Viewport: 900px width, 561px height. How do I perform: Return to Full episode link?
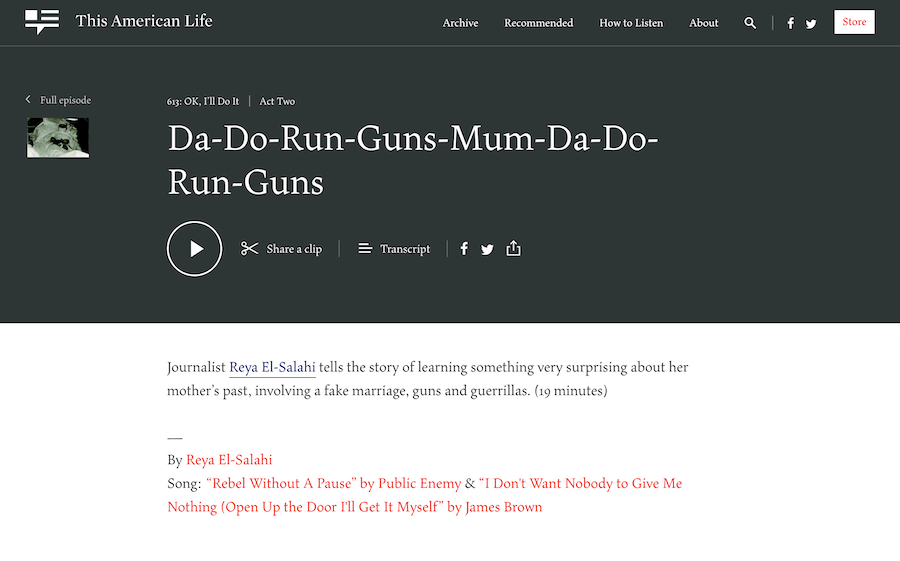[65, 100]
